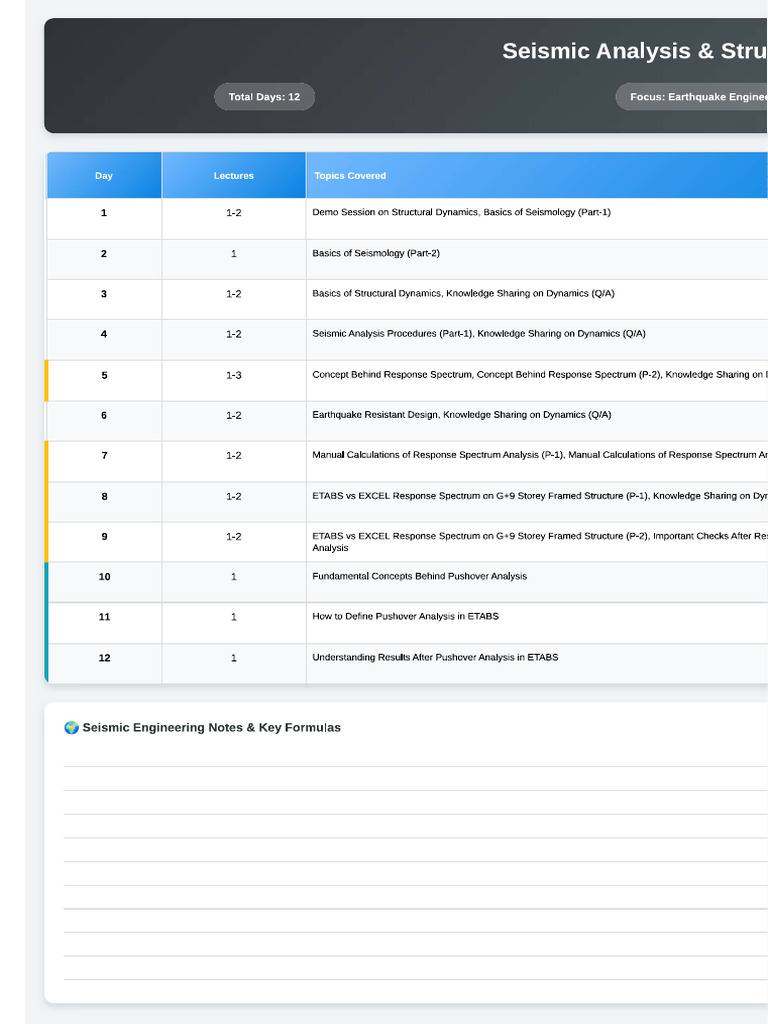Click the lectures cell for Day 1
The image size is (768, 1024).
click(x=234, y=218)
